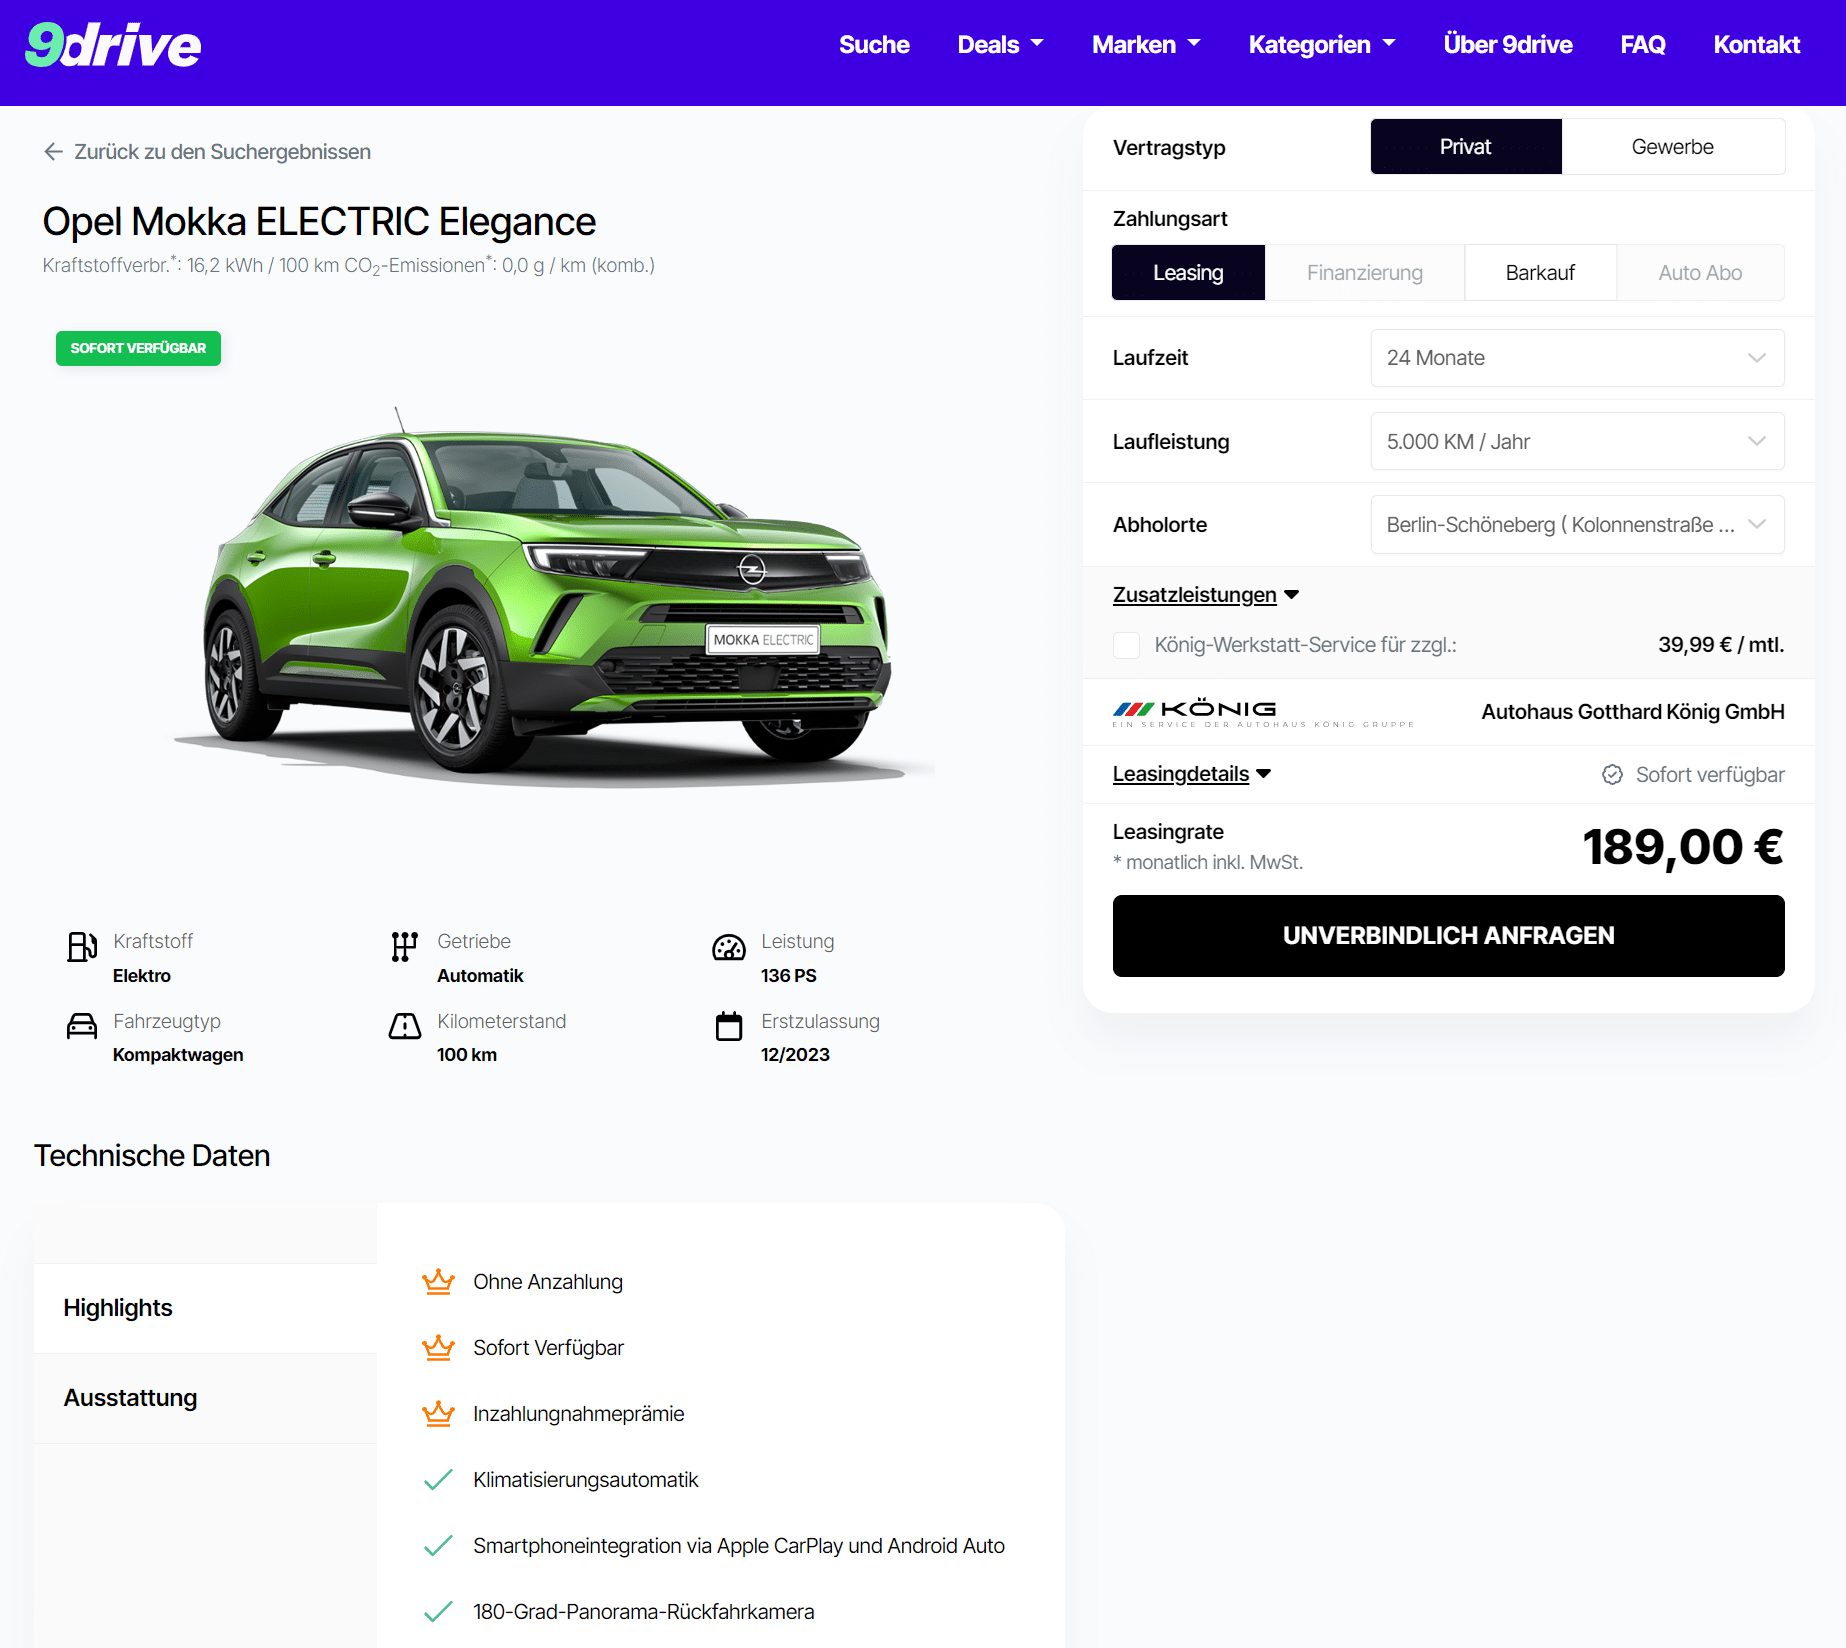This screenshot has width=1846, height=1648.
Task: Click the Kompaktwagen vehicle type value
Action: [x=178, y=1054]
